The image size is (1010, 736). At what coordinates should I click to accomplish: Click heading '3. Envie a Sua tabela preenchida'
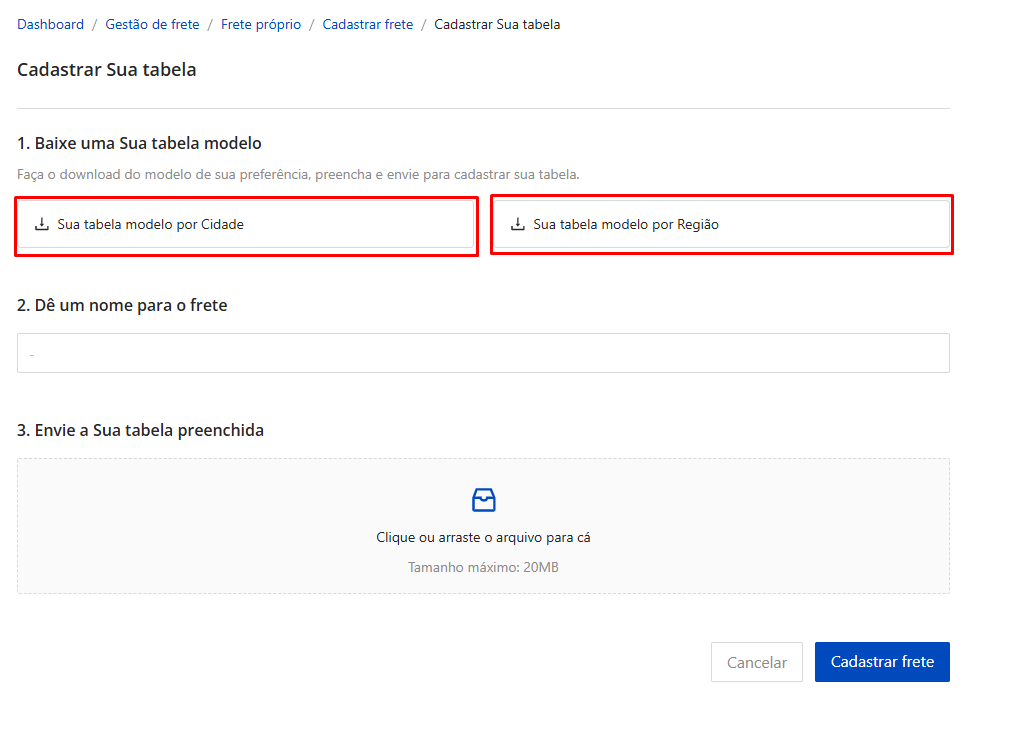[x=140, y=430]
